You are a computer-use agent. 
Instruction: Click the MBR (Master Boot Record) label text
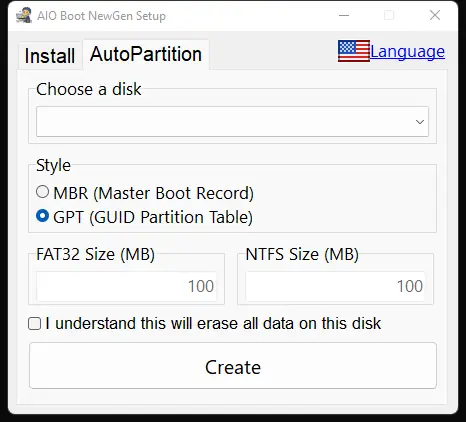tap(154, 193)
